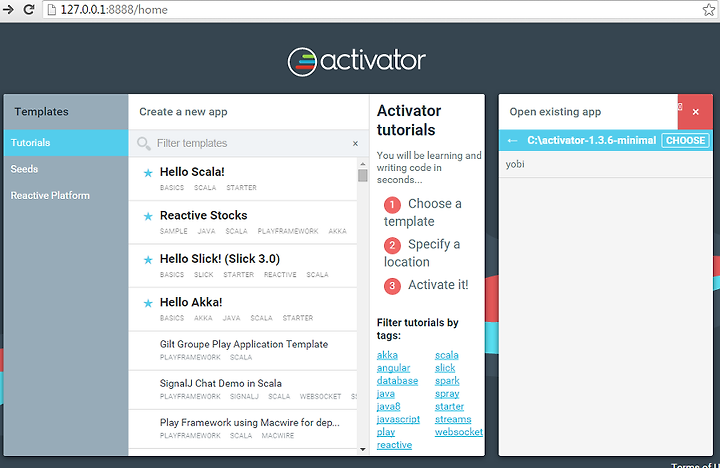Select the Tutorials tab
This screenshot has height=468, width=720.
click(66, 143)
